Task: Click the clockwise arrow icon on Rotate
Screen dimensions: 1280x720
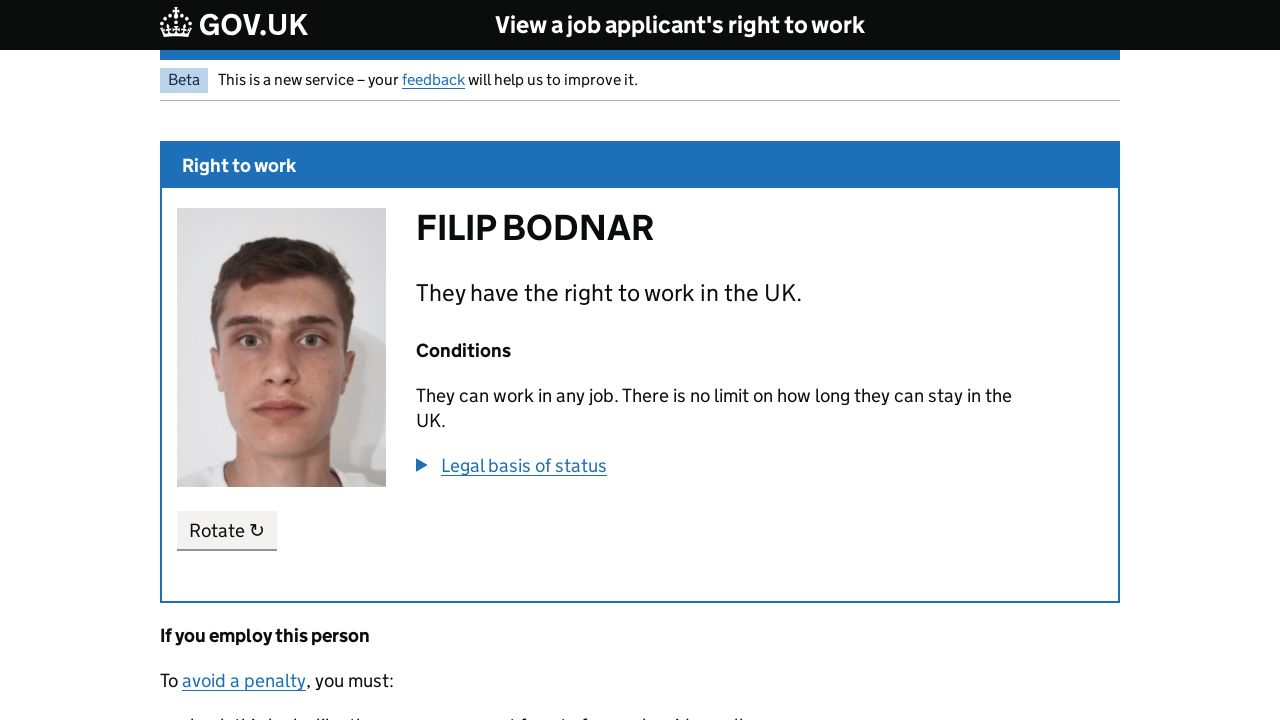Action: pyautogui.click(x=257, y=530)
